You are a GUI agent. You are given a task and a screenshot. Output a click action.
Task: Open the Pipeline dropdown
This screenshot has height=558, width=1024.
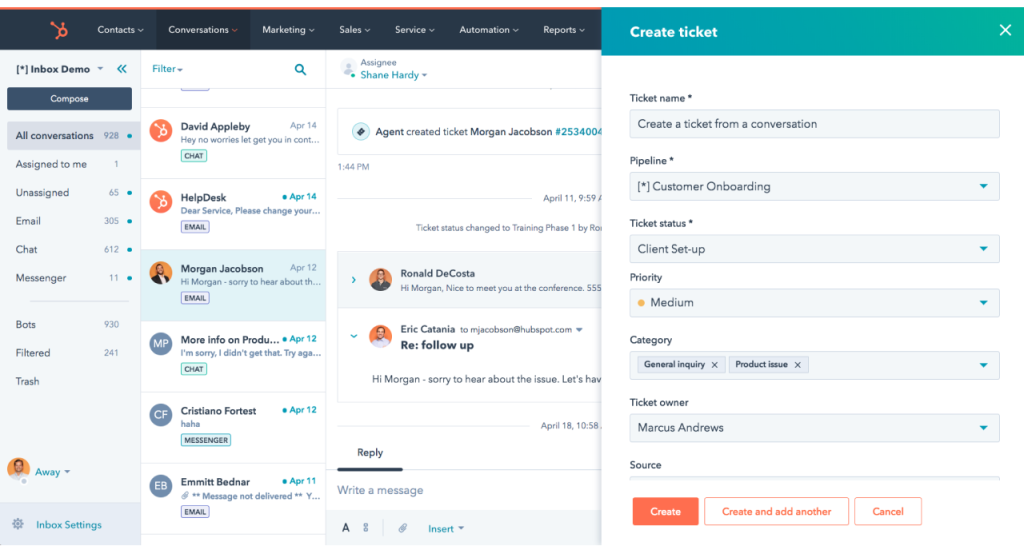click(x=814, y=186)
